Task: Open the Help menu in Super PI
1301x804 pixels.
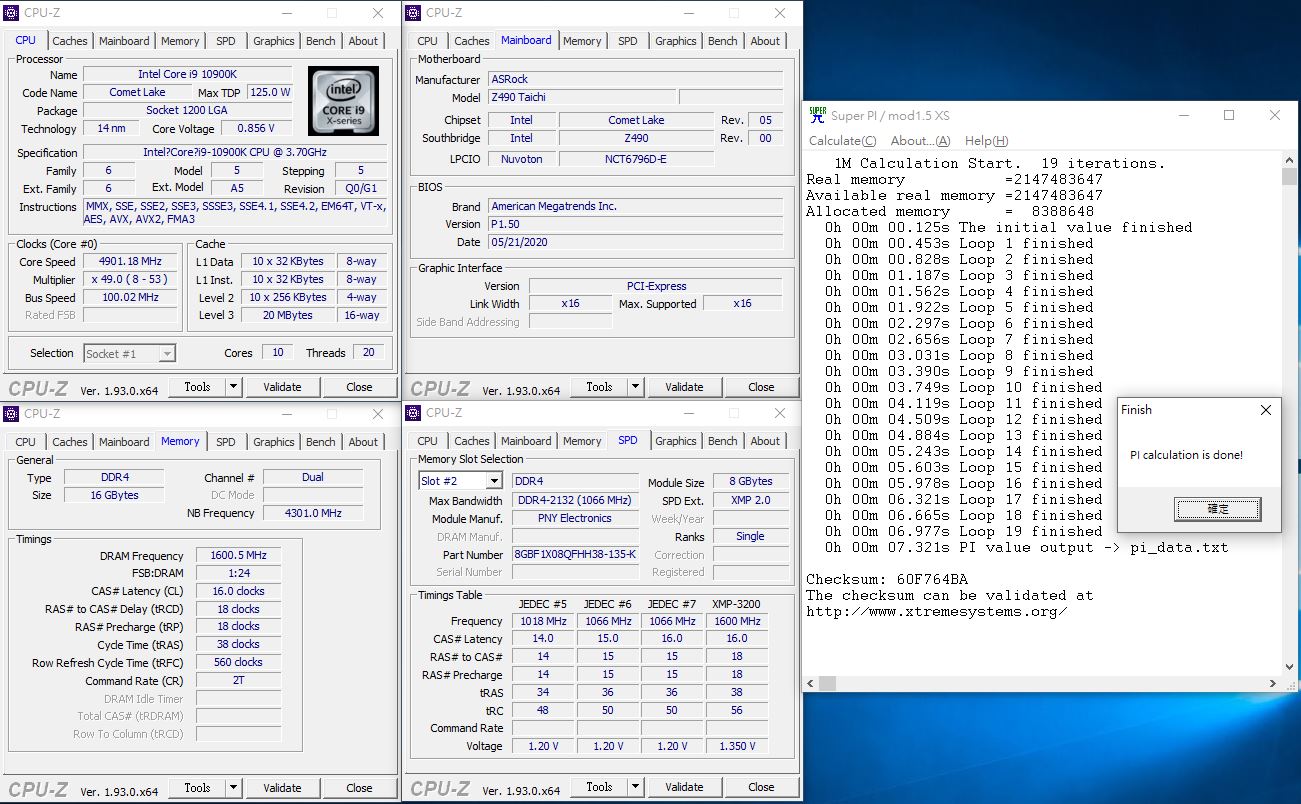Action: 986,141
